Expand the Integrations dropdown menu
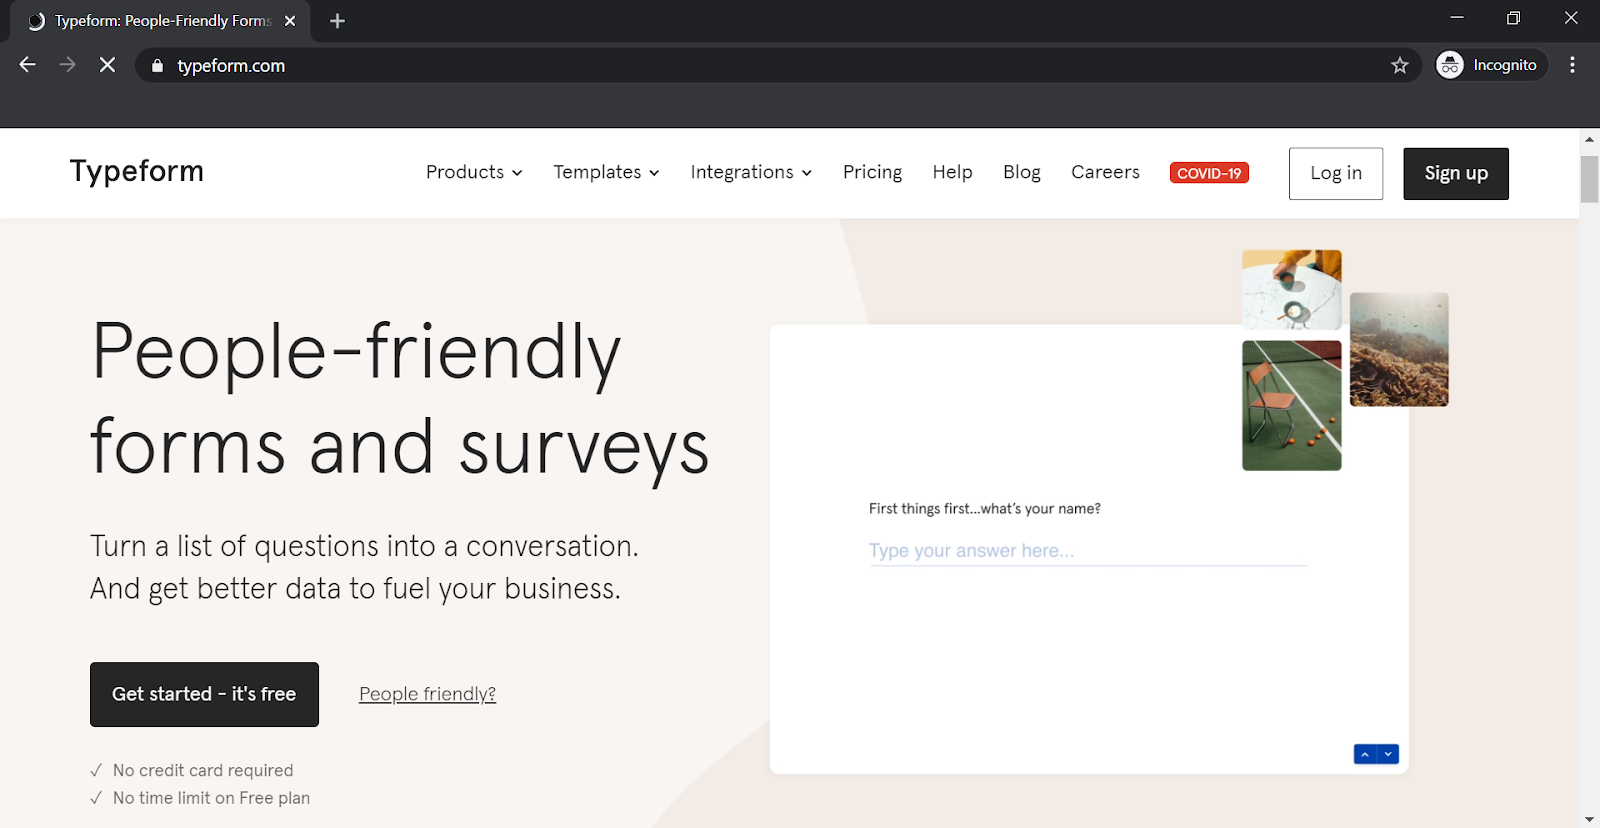This screenshot has width=1600, height=828. [x=751, y=172]
